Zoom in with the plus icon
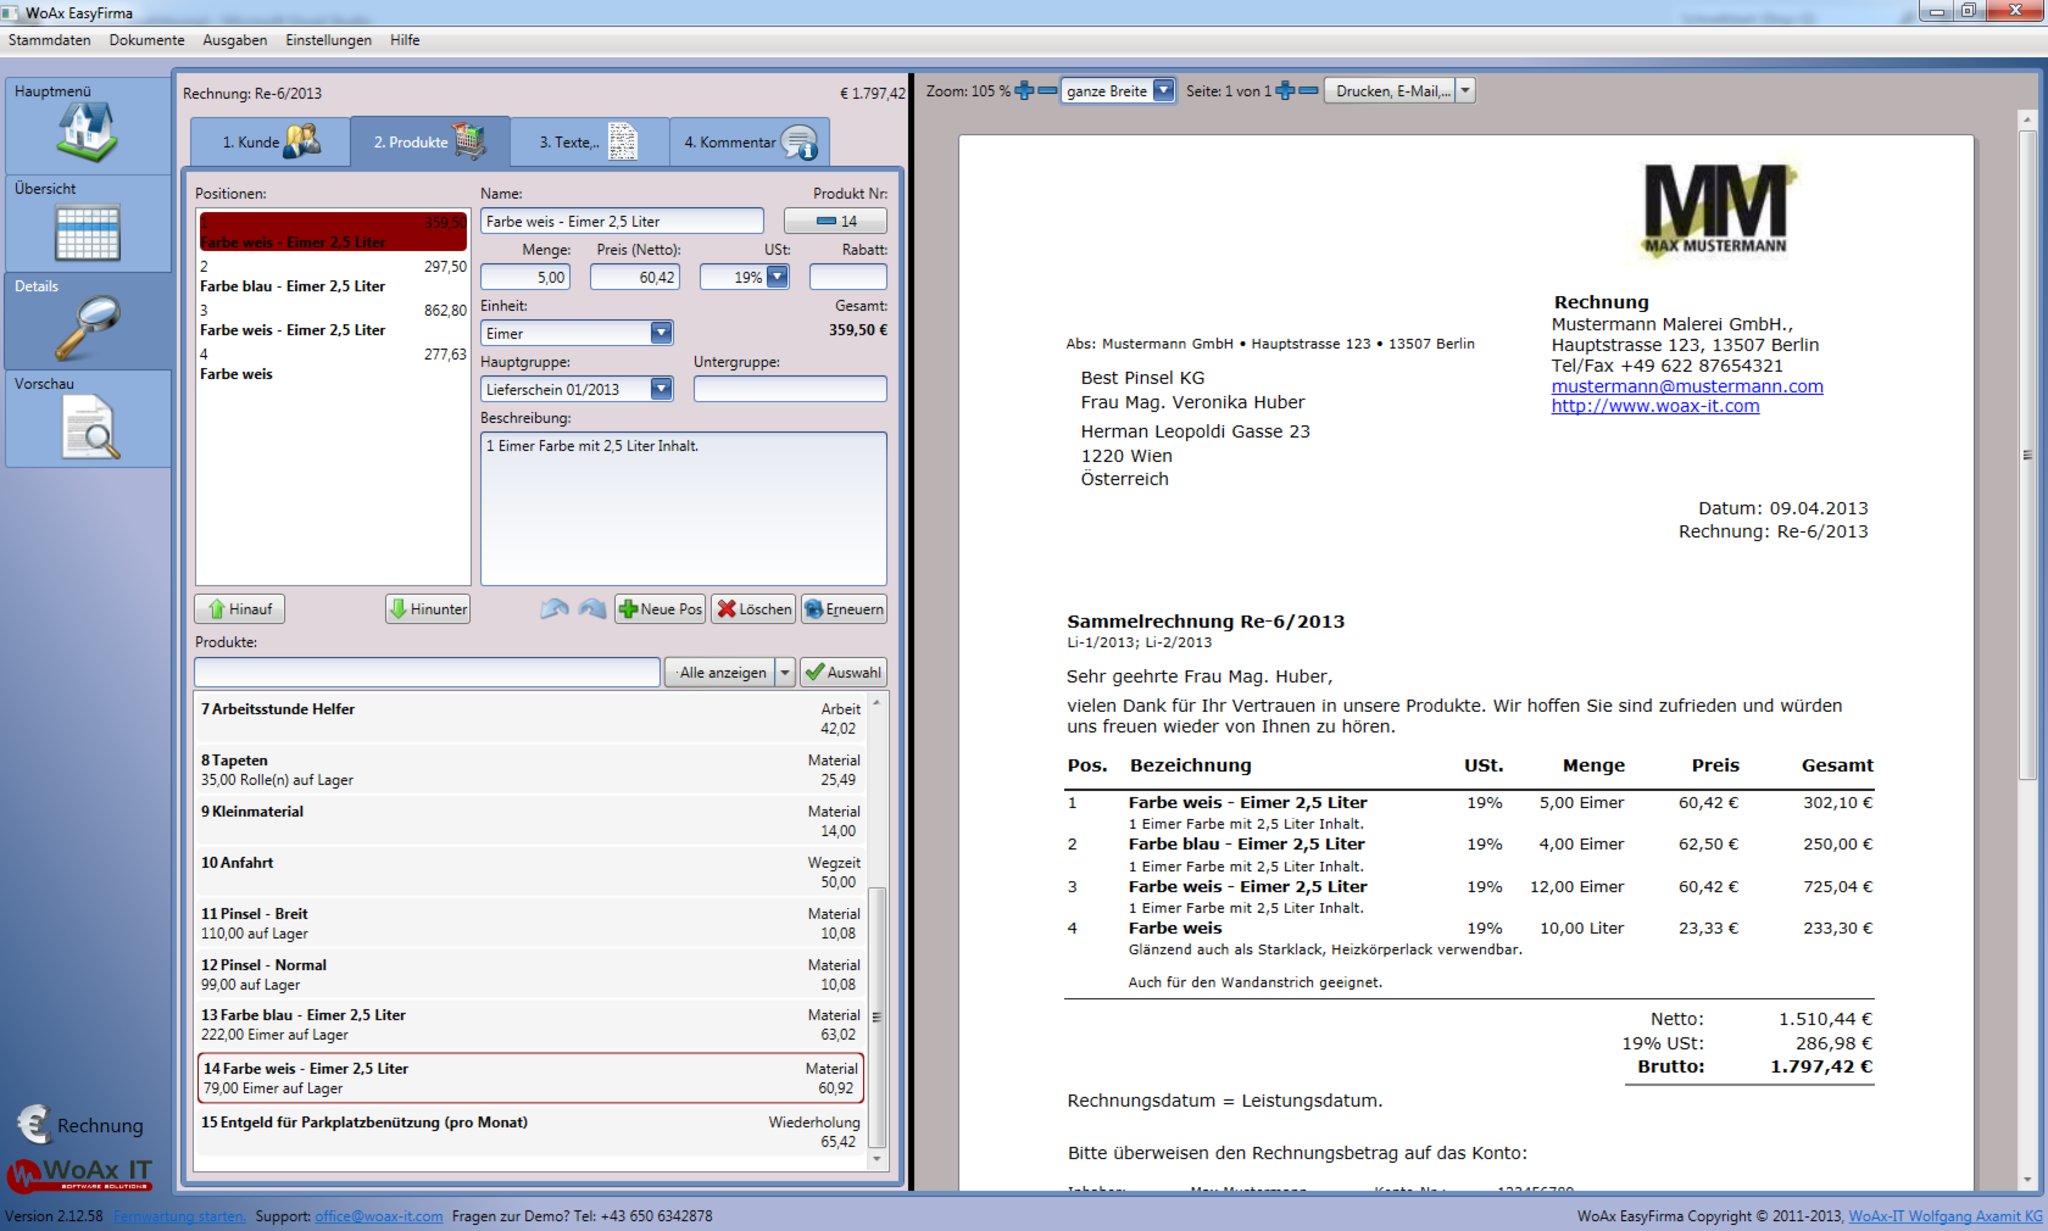Screen dimensions: 2048x1231 (1024, 91)
